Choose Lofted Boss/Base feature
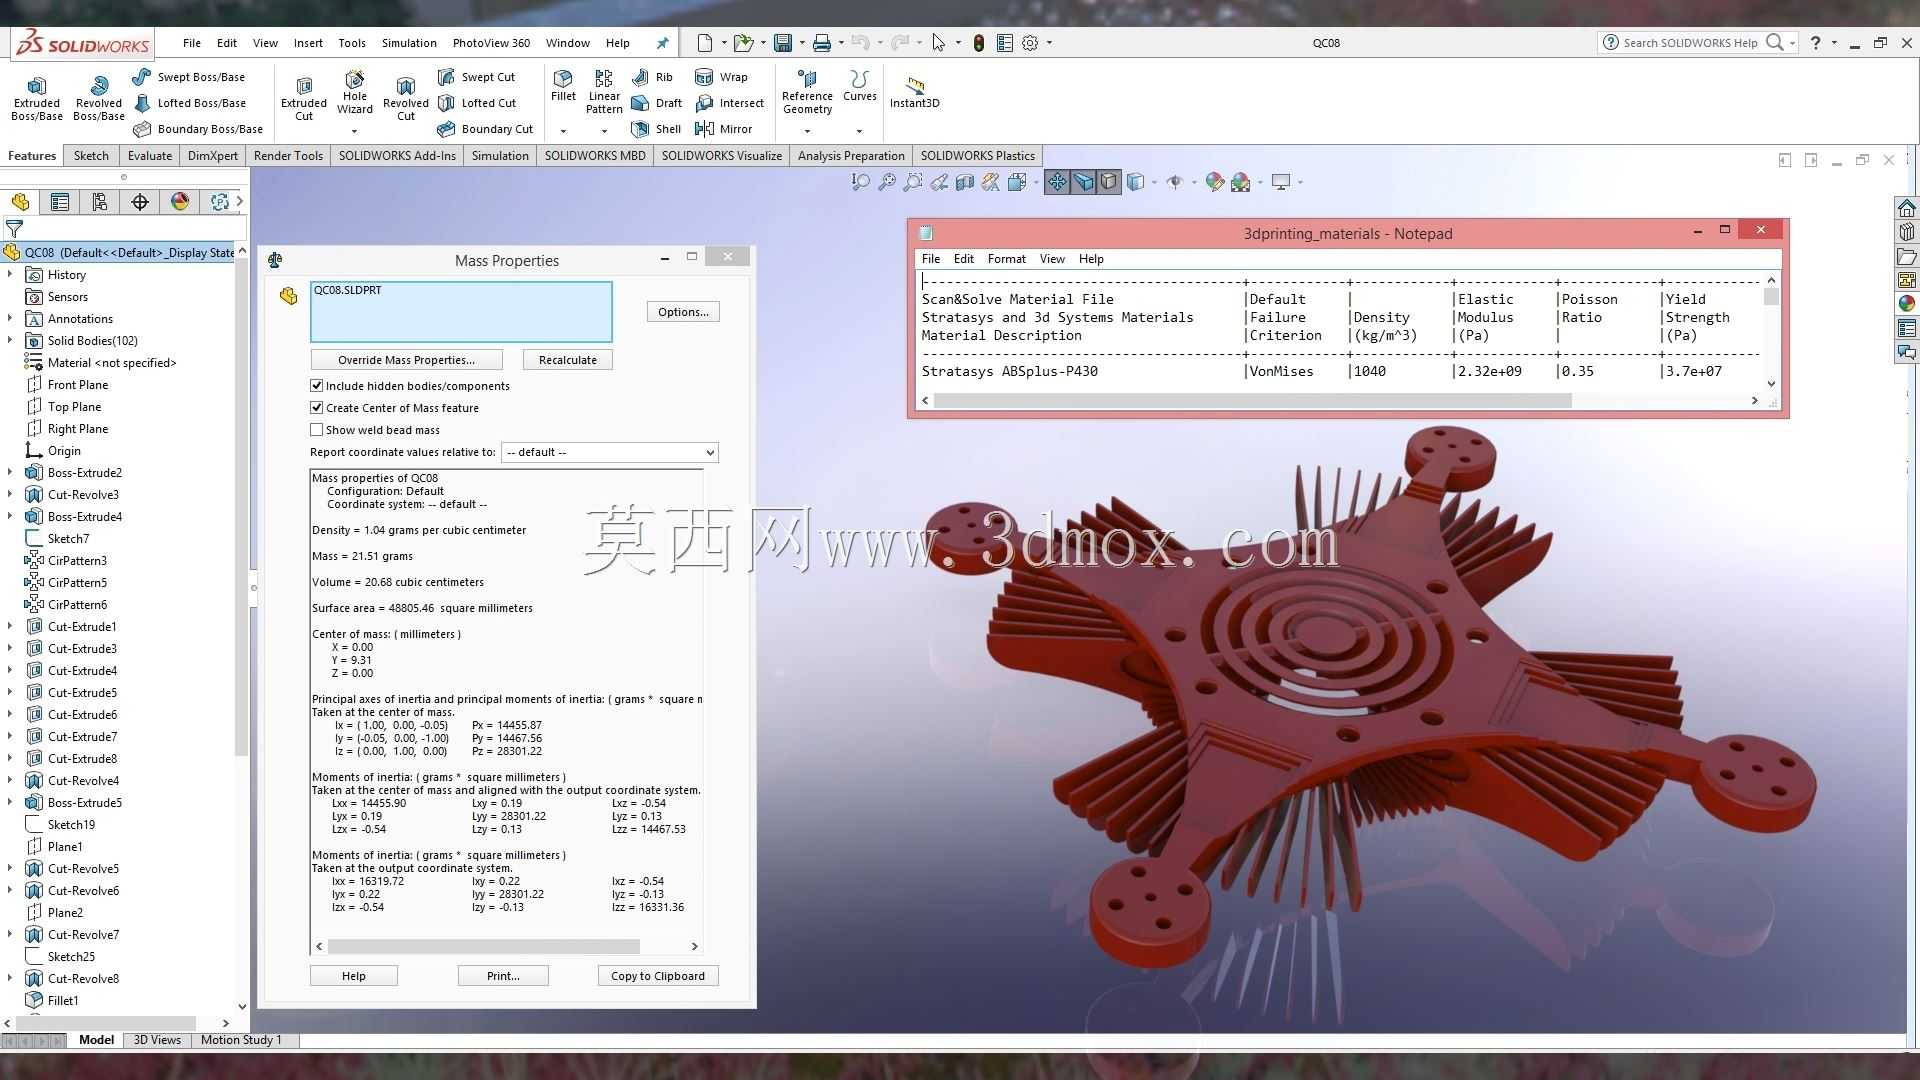This screenshot has height=1080, width=1920. pos(189,103)
